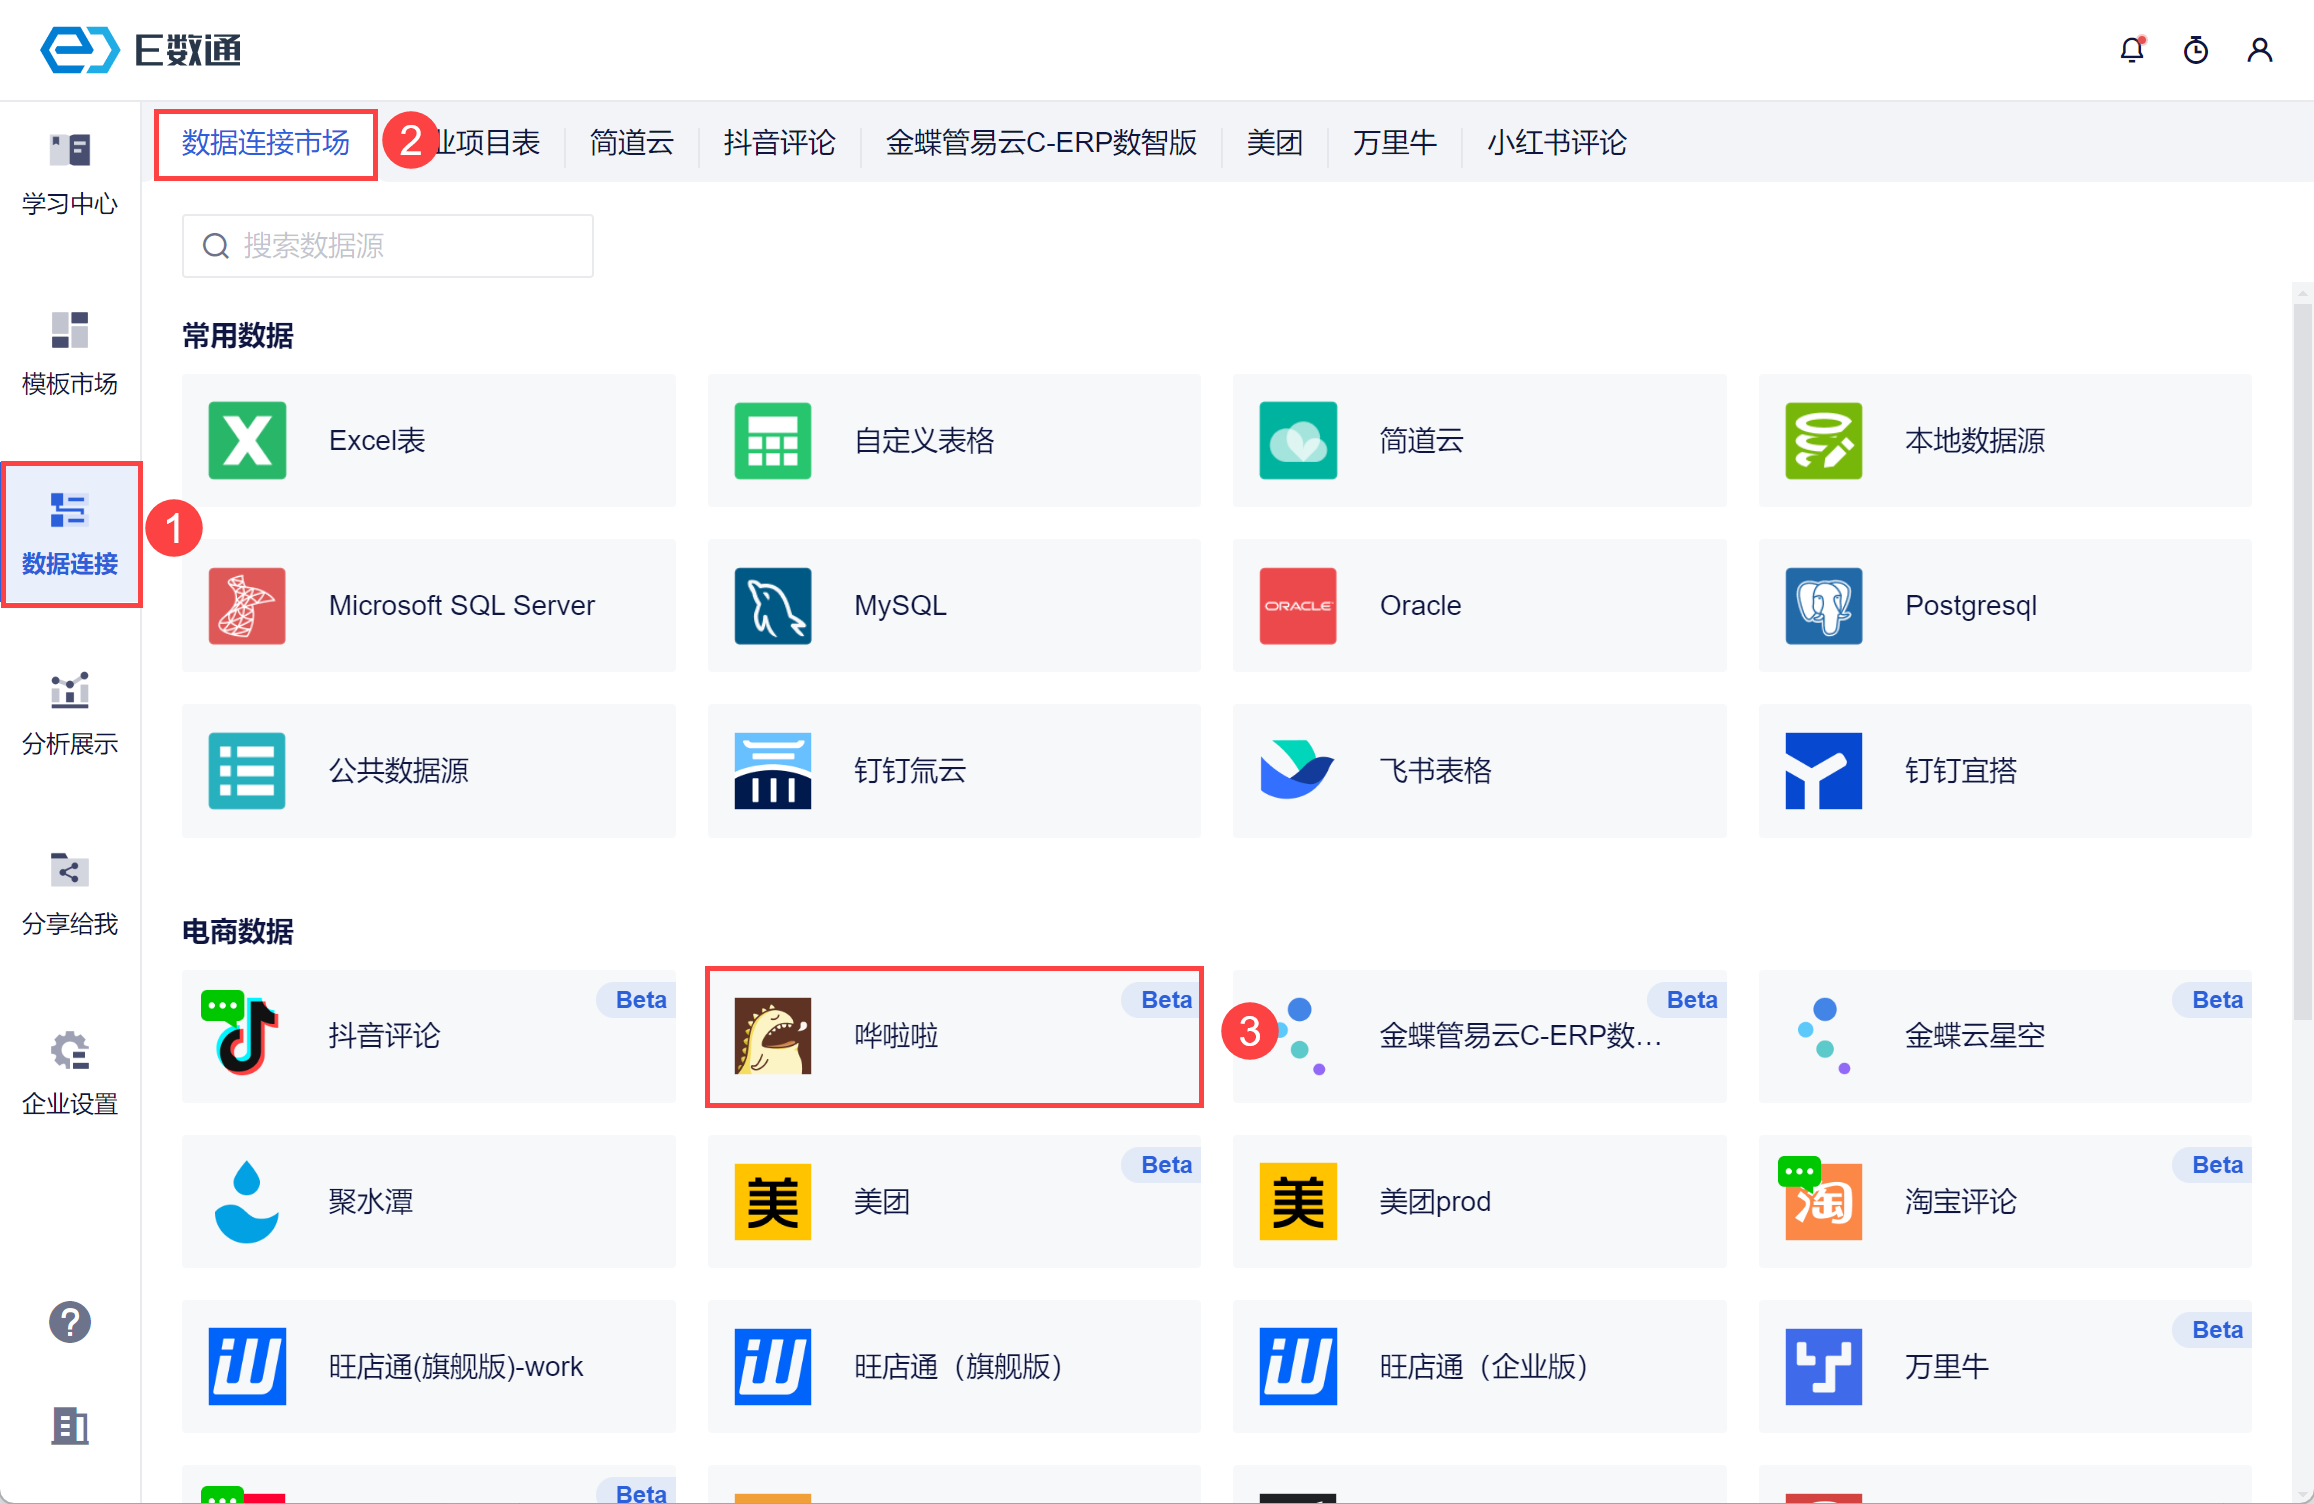The width and height of the screenshot is (2314, 1504).
Task: Switch to the 抖音评论 tab
Action: click(779, 143)
